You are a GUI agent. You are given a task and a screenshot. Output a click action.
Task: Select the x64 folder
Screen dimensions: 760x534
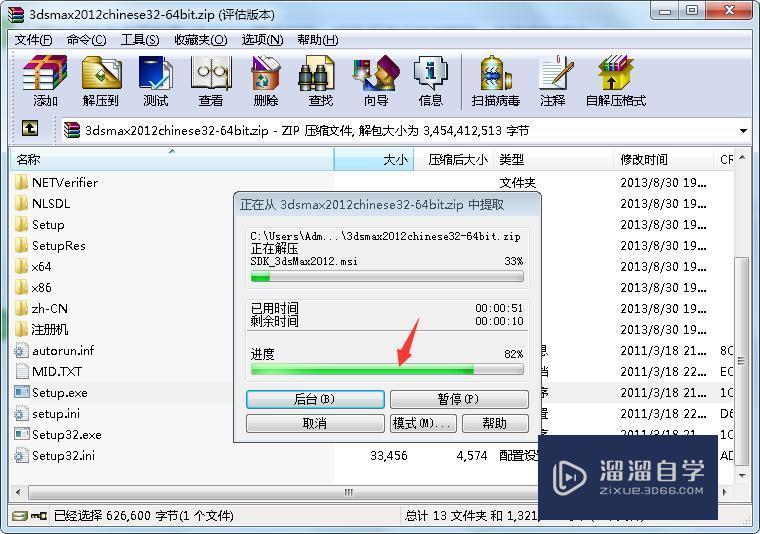coord(33,267)
